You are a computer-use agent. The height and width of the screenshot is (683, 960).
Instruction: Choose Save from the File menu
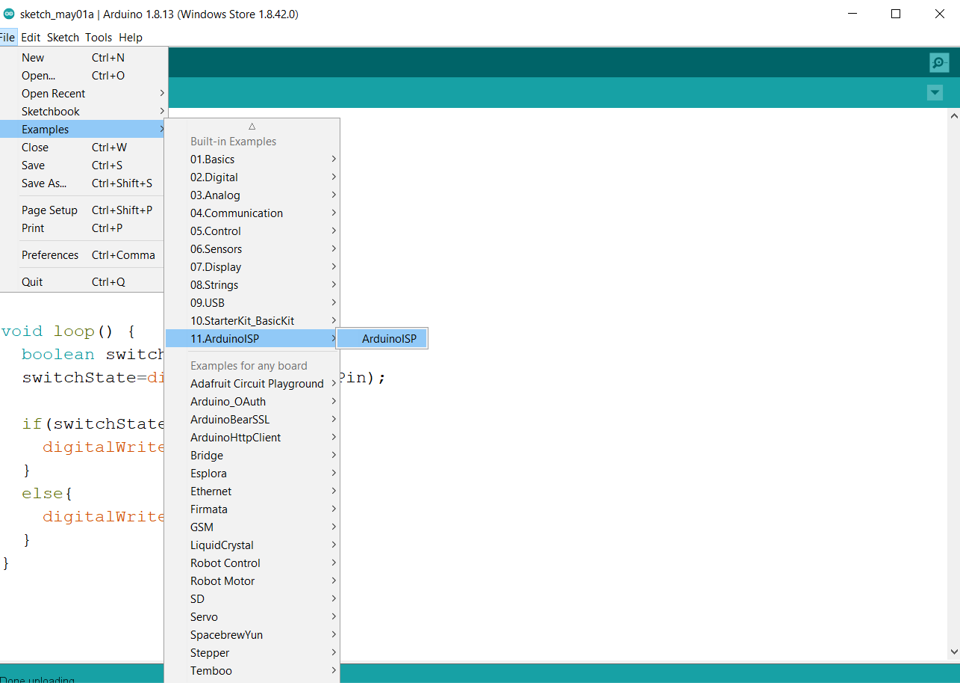pos(84,165)
